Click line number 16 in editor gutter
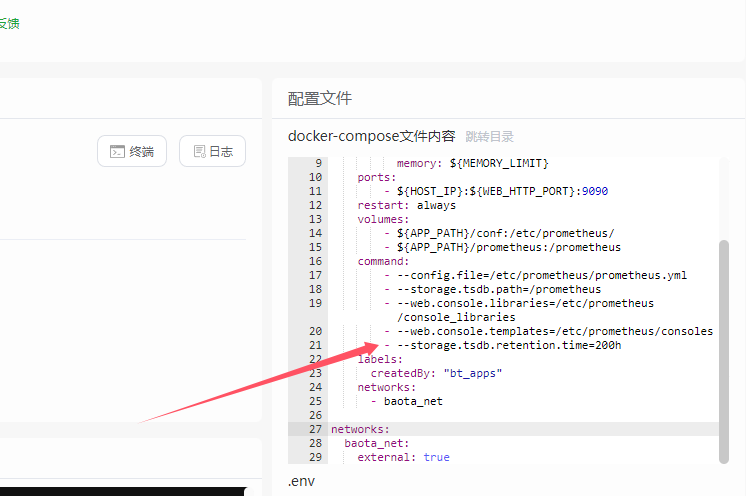Viewport: 746px width, 496px height. (316, 261)
